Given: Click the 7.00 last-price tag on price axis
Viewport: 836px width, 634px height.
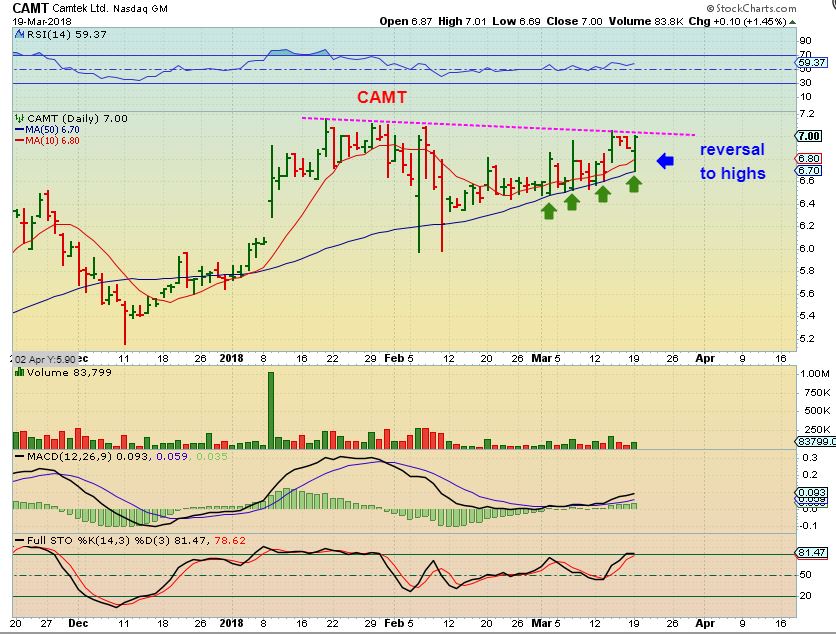Looking at the screenshot, I should click(x=809, y=136).
